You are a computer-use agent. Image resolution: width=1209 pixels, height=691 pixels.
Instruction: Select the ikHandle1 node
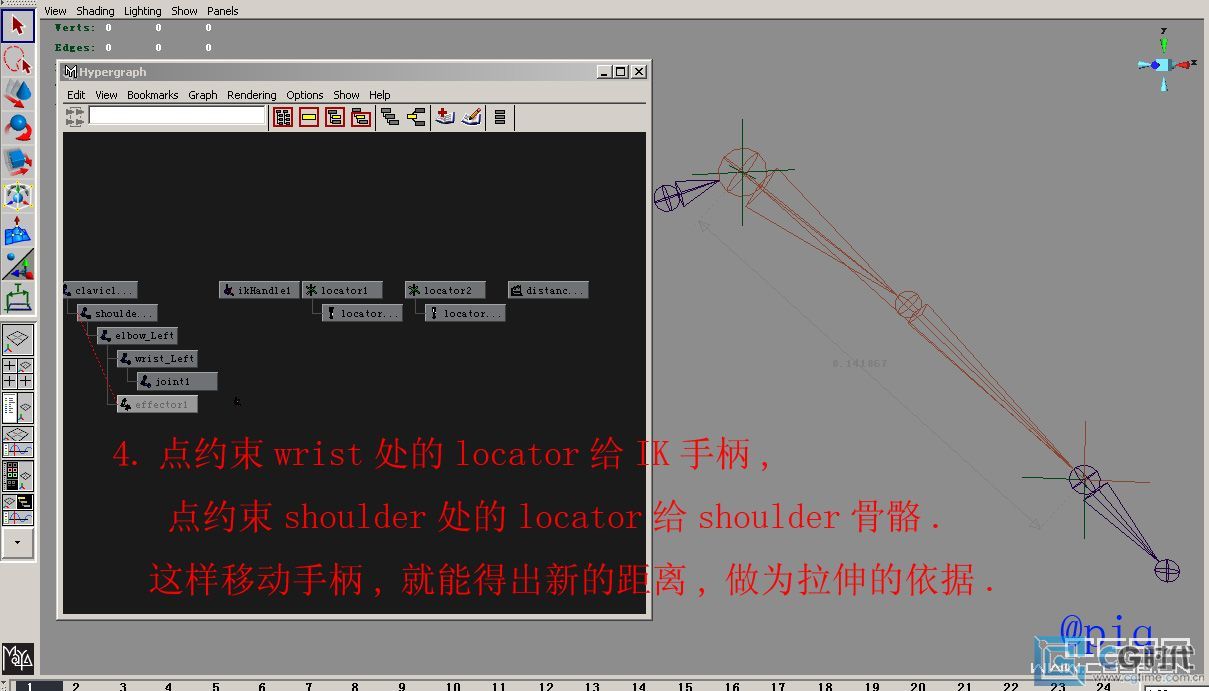tap(259, 290)
